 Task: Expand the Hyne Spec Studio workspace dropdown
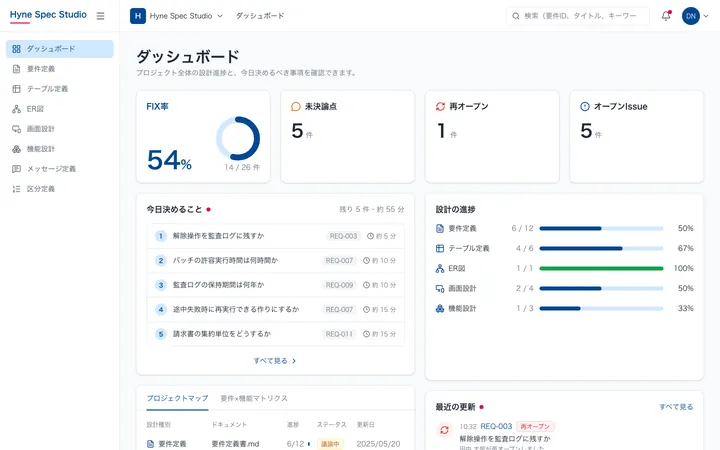pyautogui.click(x=220, y=16)
